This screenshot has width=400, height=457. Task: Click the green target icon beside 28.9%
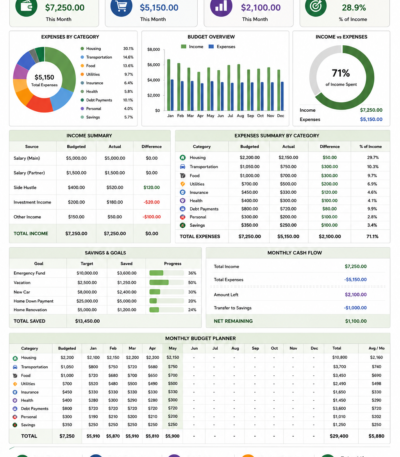[316, 6]
